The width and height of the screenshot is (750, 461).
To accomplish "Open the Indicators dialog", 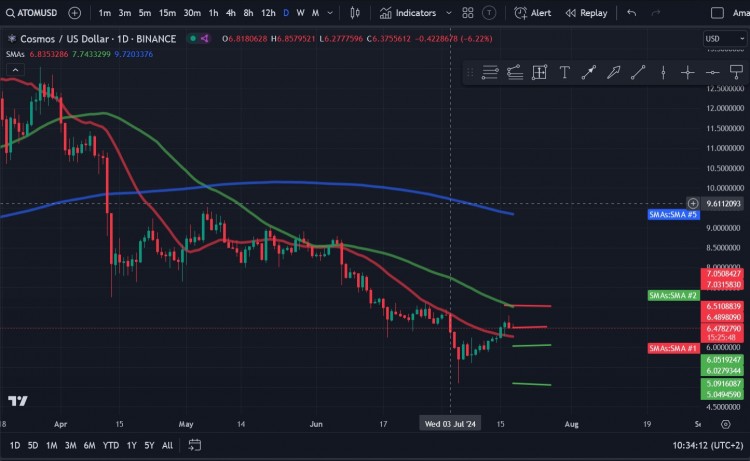I will (408, 13).
